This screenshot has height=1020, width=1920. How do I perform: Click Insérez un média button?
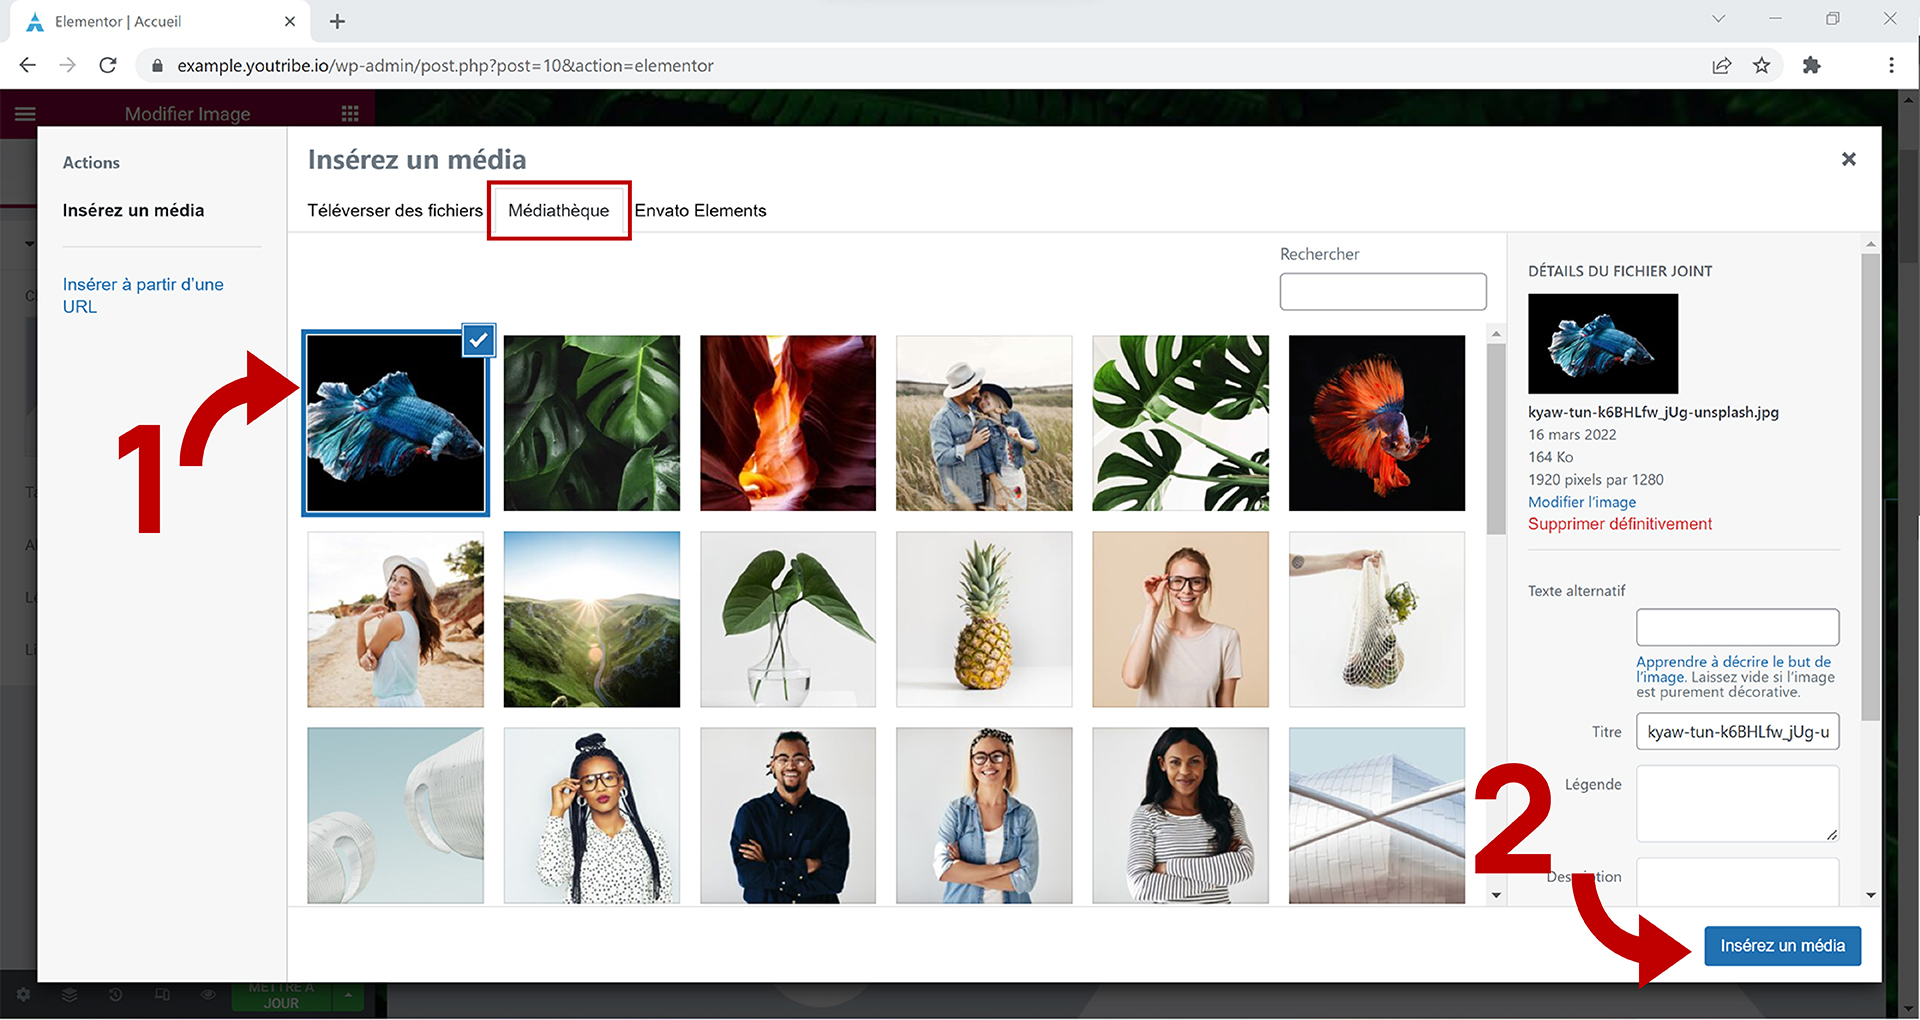click(x=1782, y=946)
